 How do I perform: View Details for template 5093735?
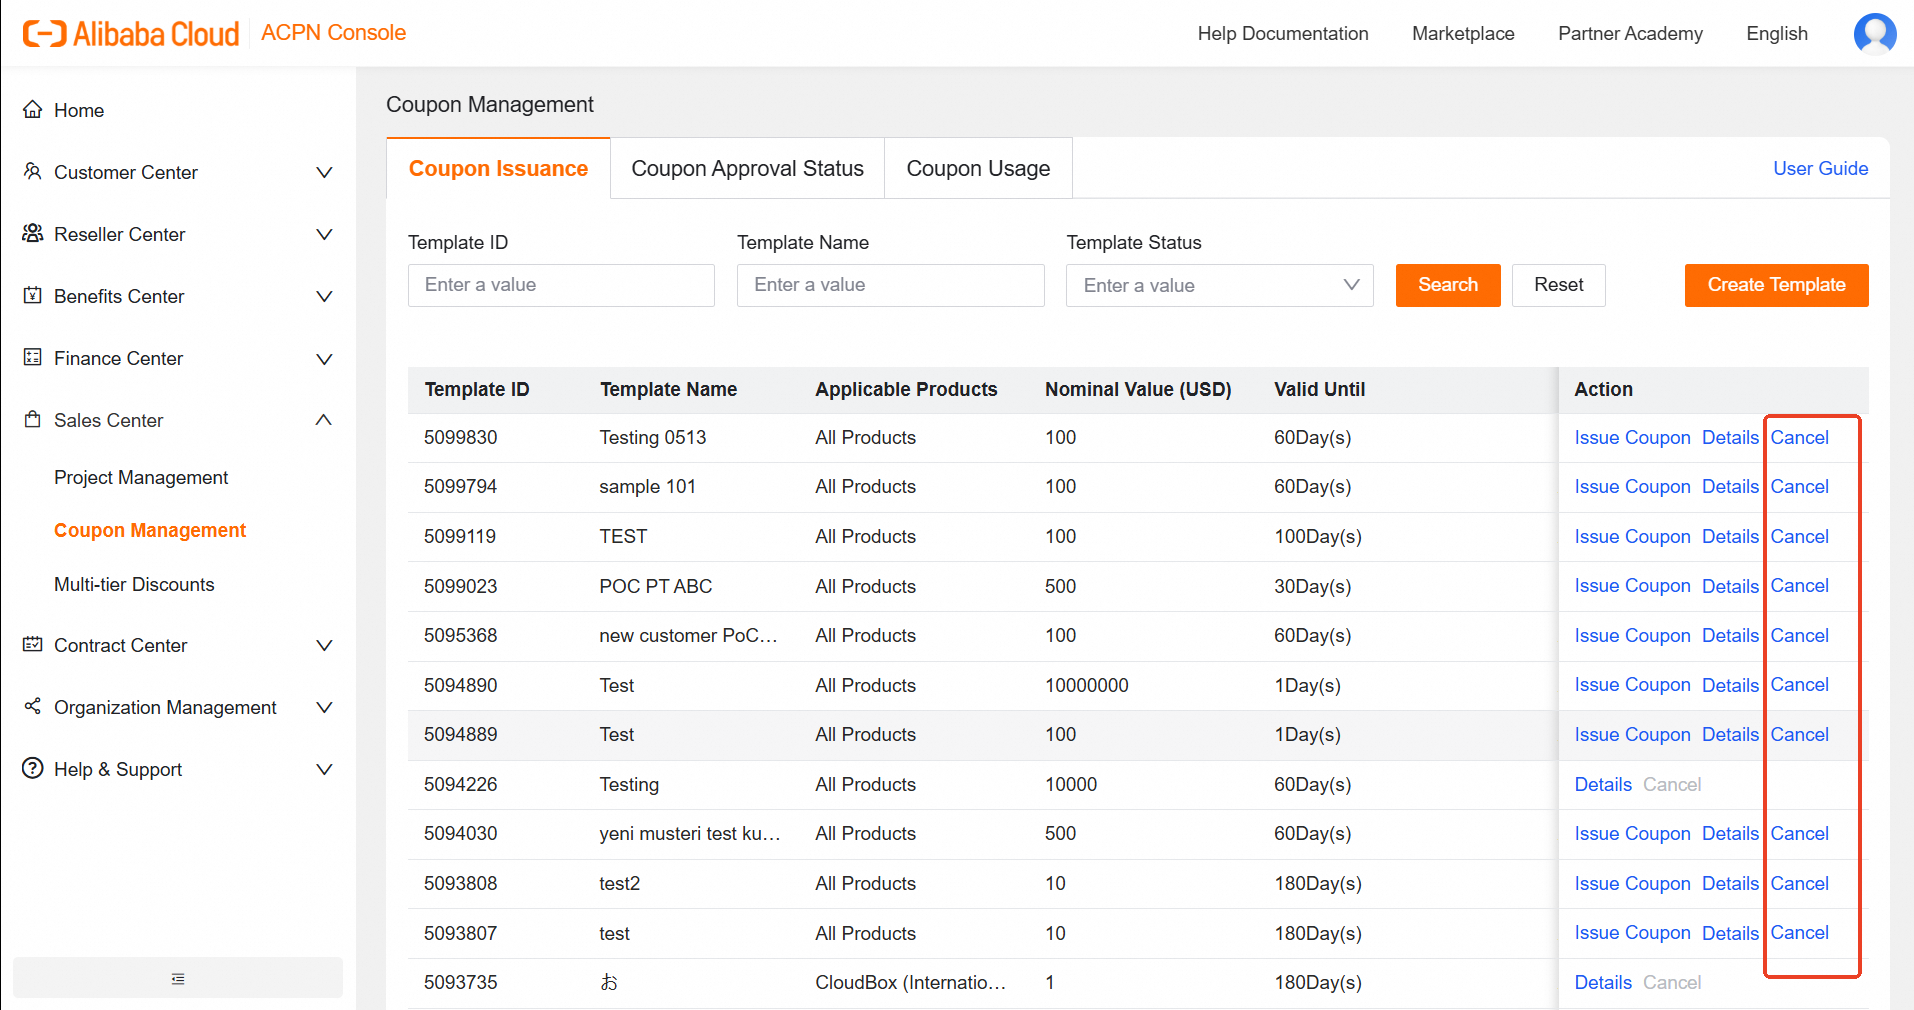(x=1603, y=982)
